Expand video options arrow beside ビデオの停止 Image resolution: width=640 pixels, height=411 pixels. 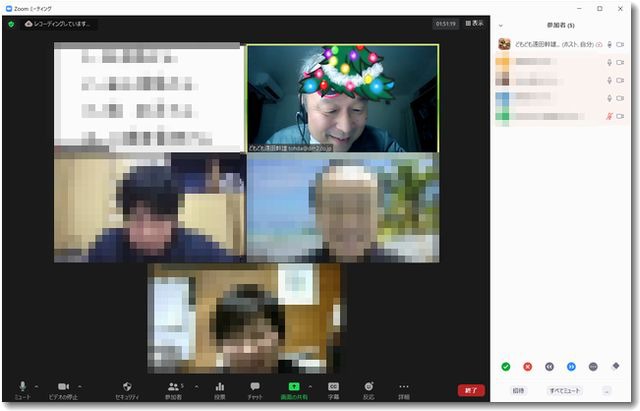coord(80,385)
